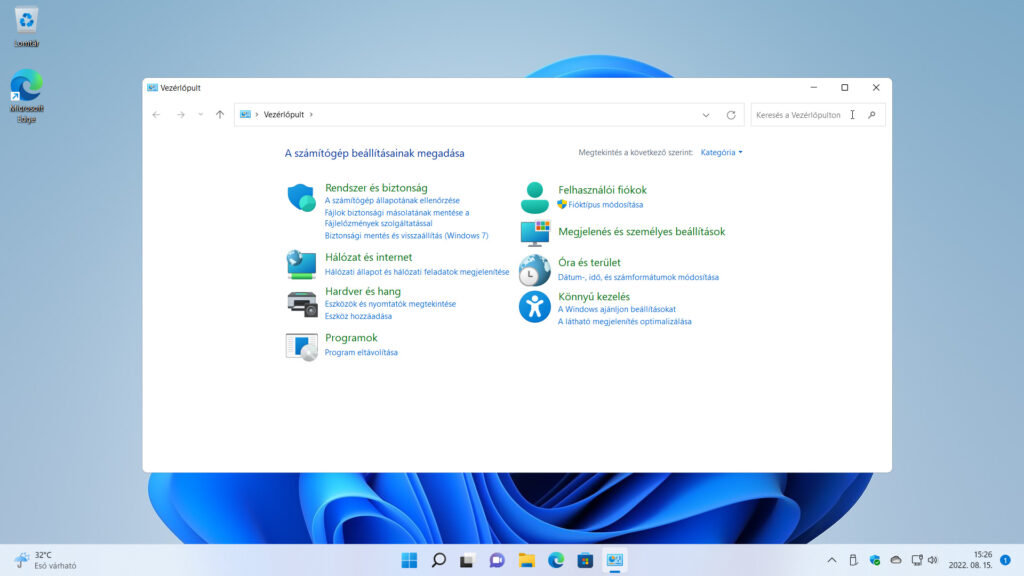Open the volume icon in the system tray
The width and height of the screenshot is (1024, 576).
(x=933, y=560)
